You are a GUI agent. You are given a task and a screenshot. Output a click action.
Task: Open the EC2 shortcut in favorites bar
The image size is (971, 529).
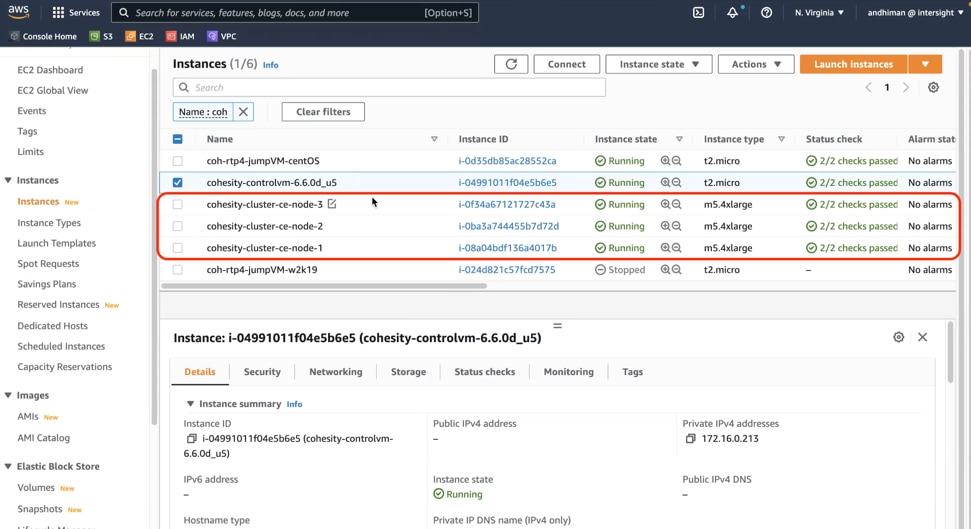coord(139,37)
